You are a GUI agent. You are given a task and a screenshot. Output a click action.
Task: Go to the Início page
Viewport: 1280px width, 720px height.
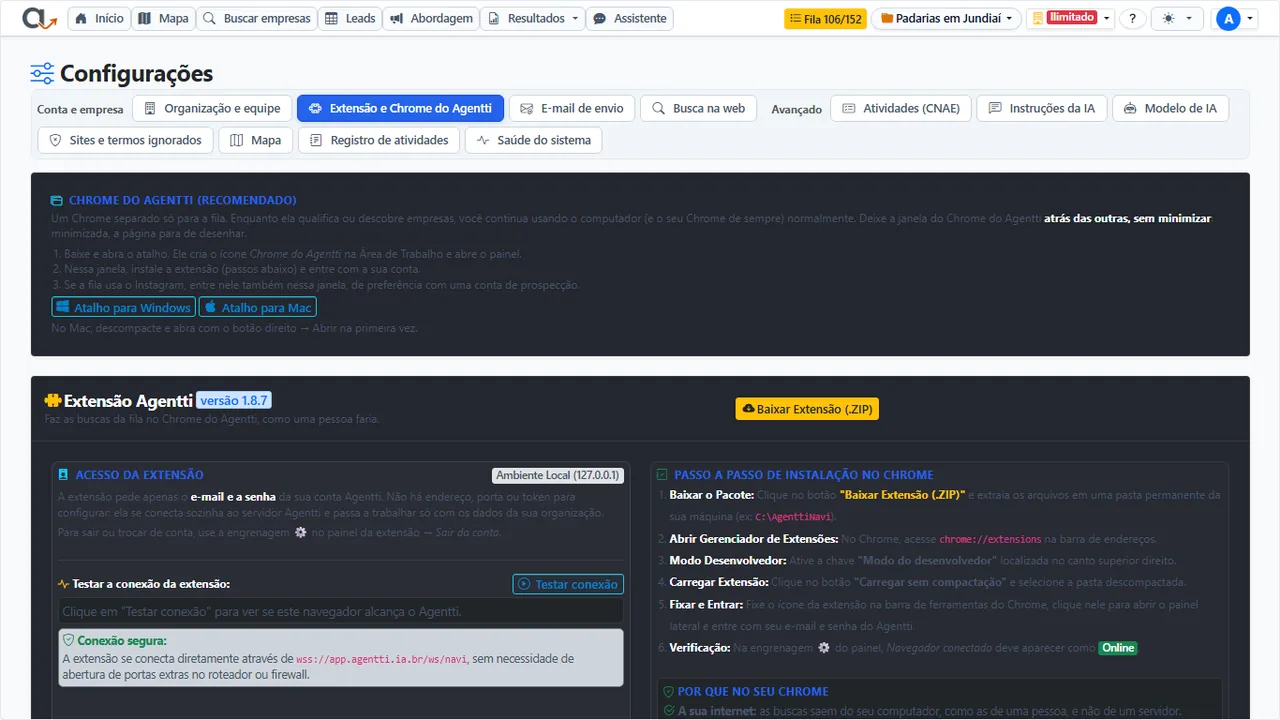coord(100,19)
